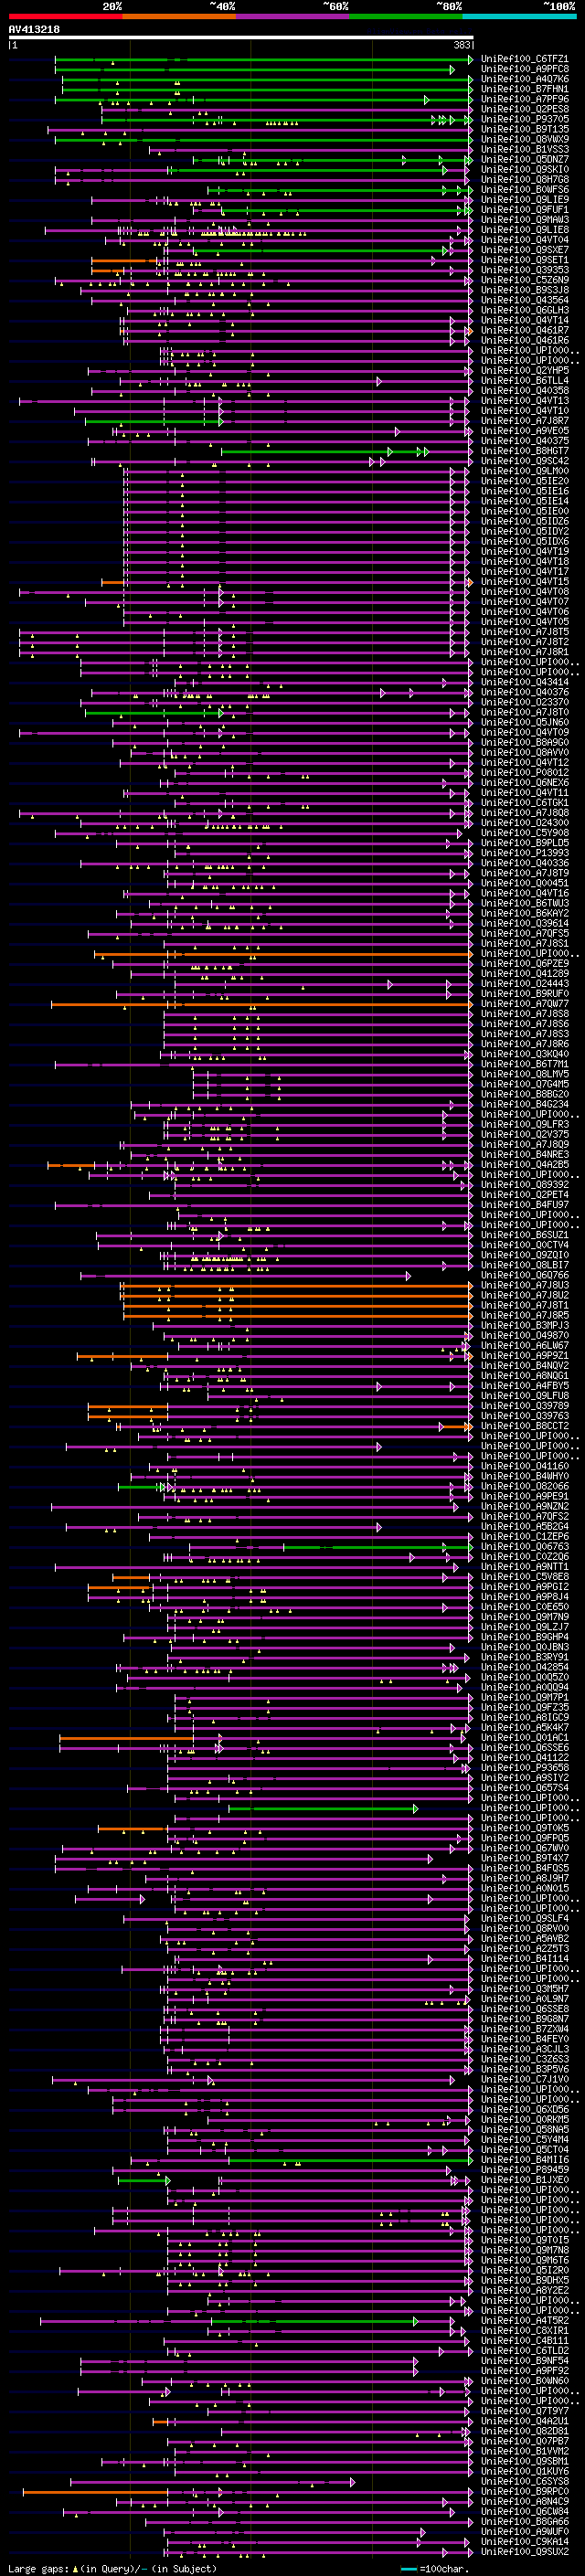Open the UniRef100_B8CCT2 label

[525, 1426]
